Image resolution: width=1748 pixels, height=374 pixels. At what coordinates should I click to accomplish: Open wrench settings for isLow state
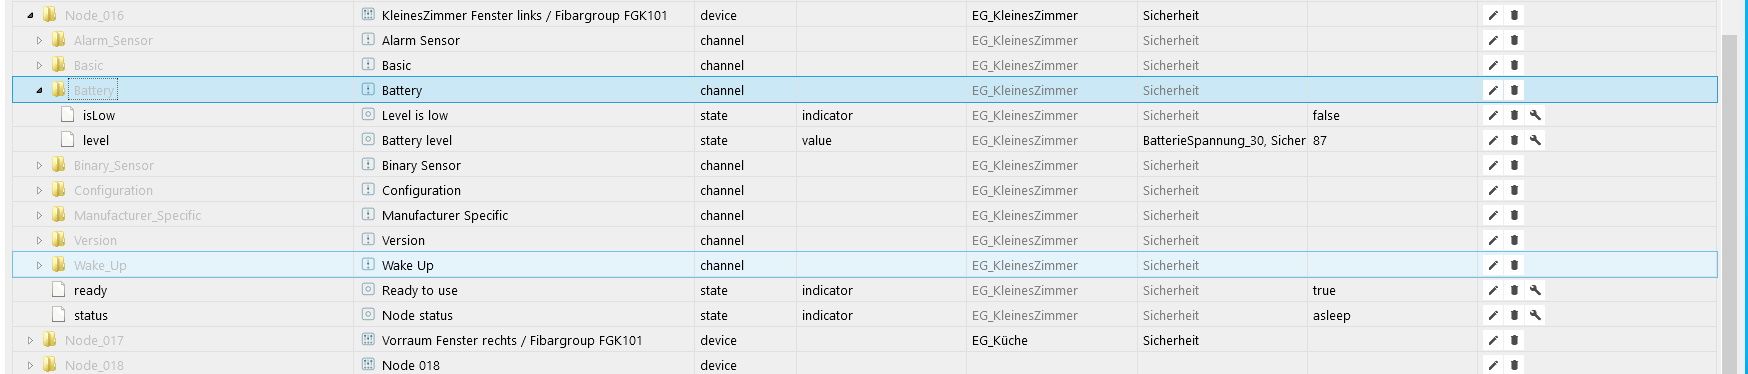(1536, 115)
